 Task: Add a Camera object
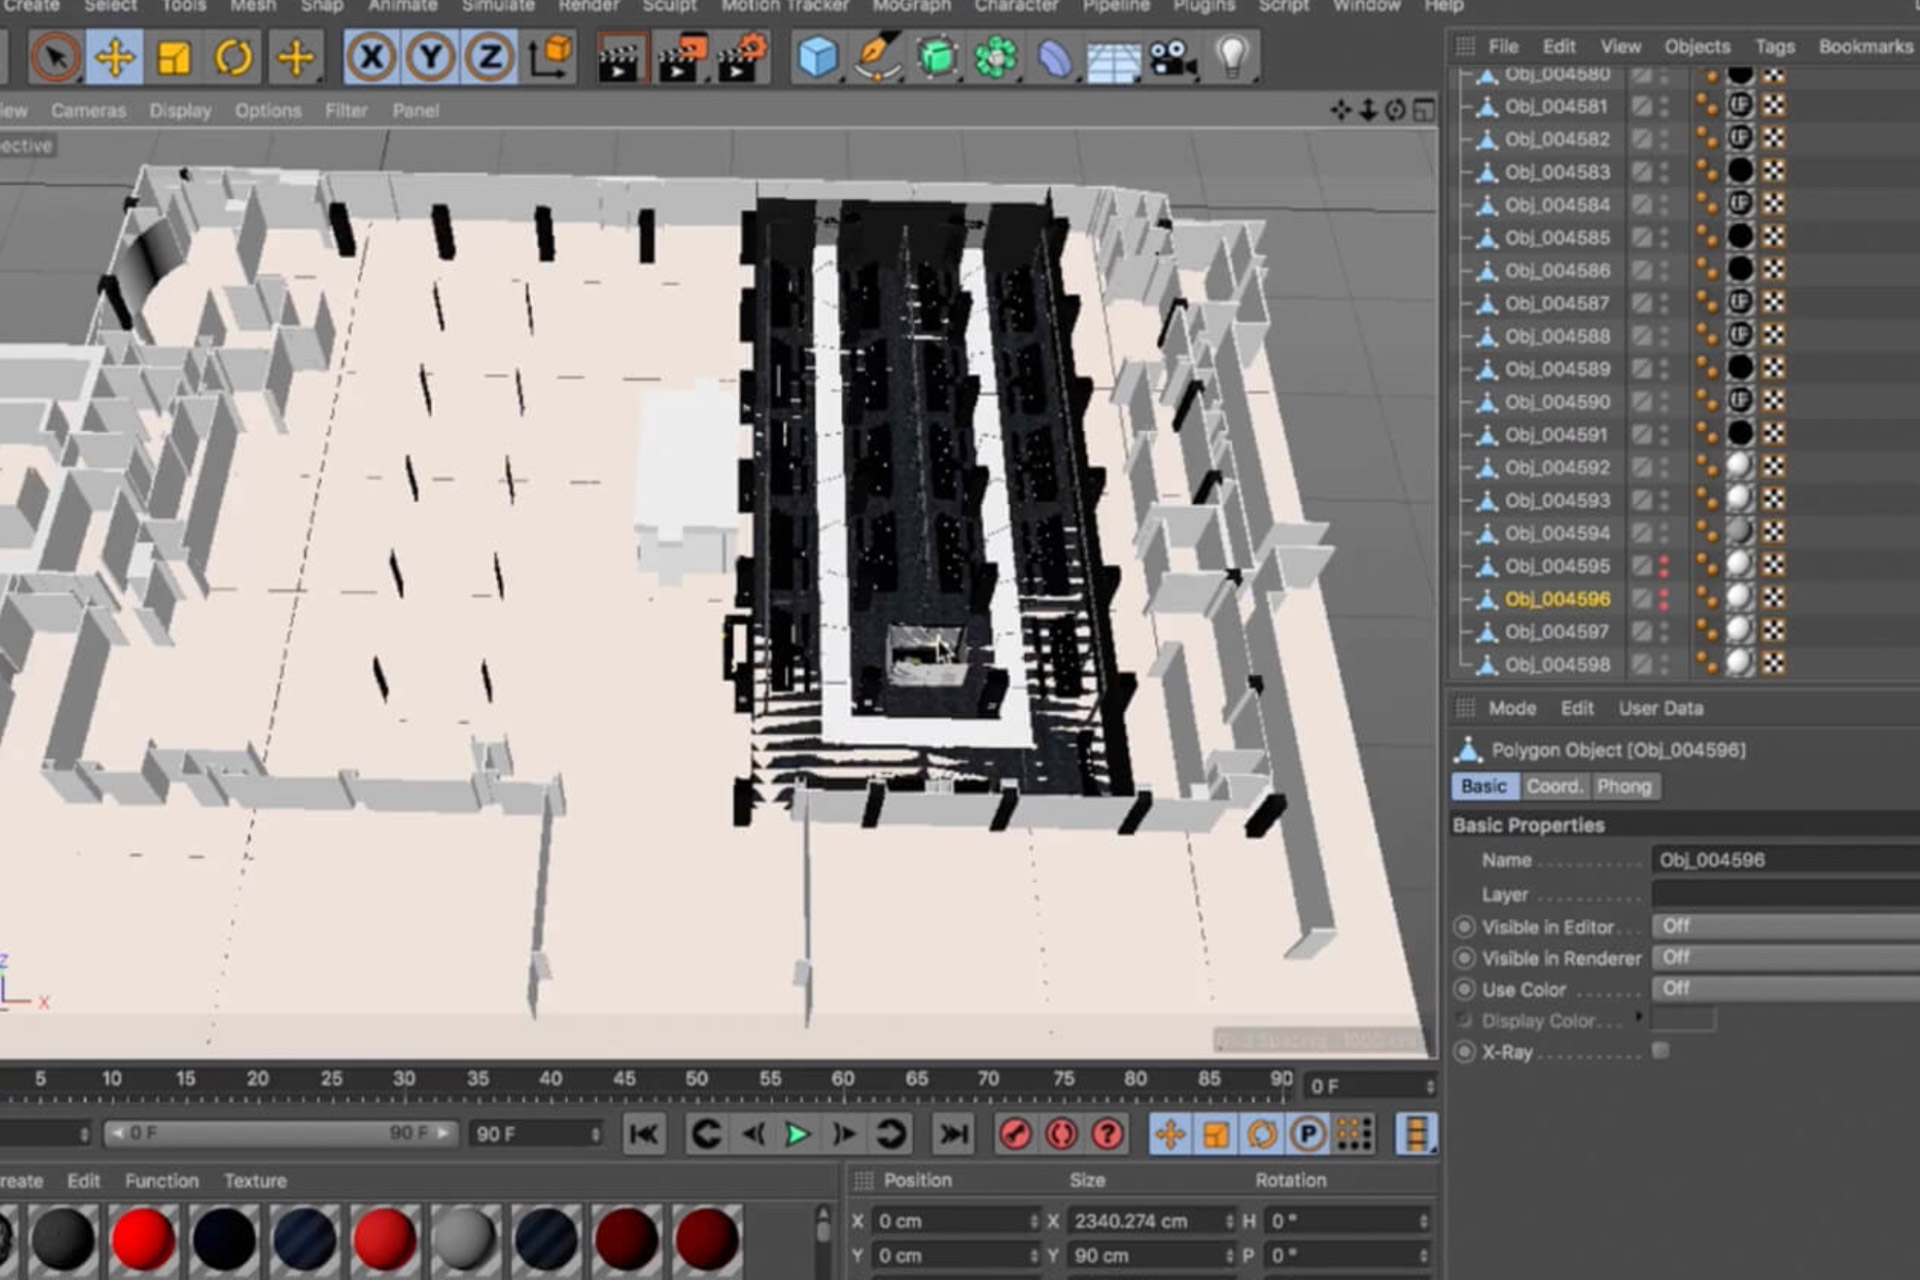1173,58
